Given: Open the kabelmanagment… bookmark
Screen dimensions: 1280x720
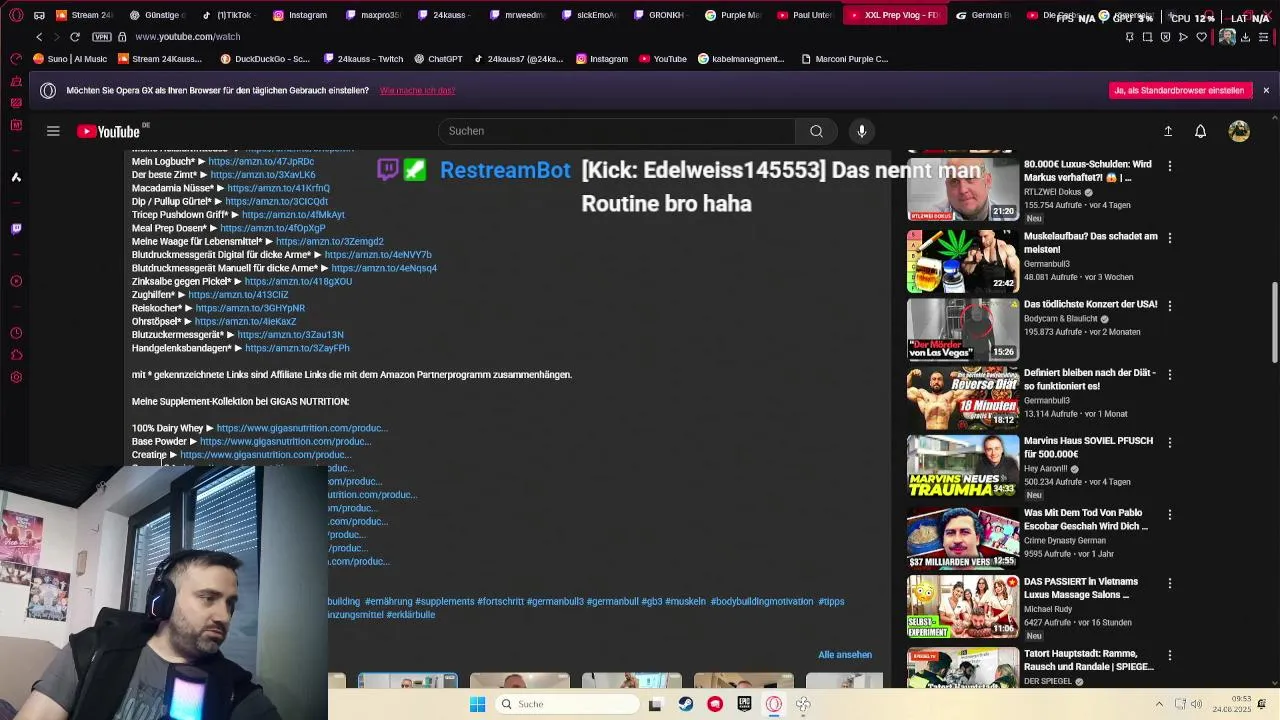Looking at the screenshot, I should pyautogui.click(x=740, y=59).
